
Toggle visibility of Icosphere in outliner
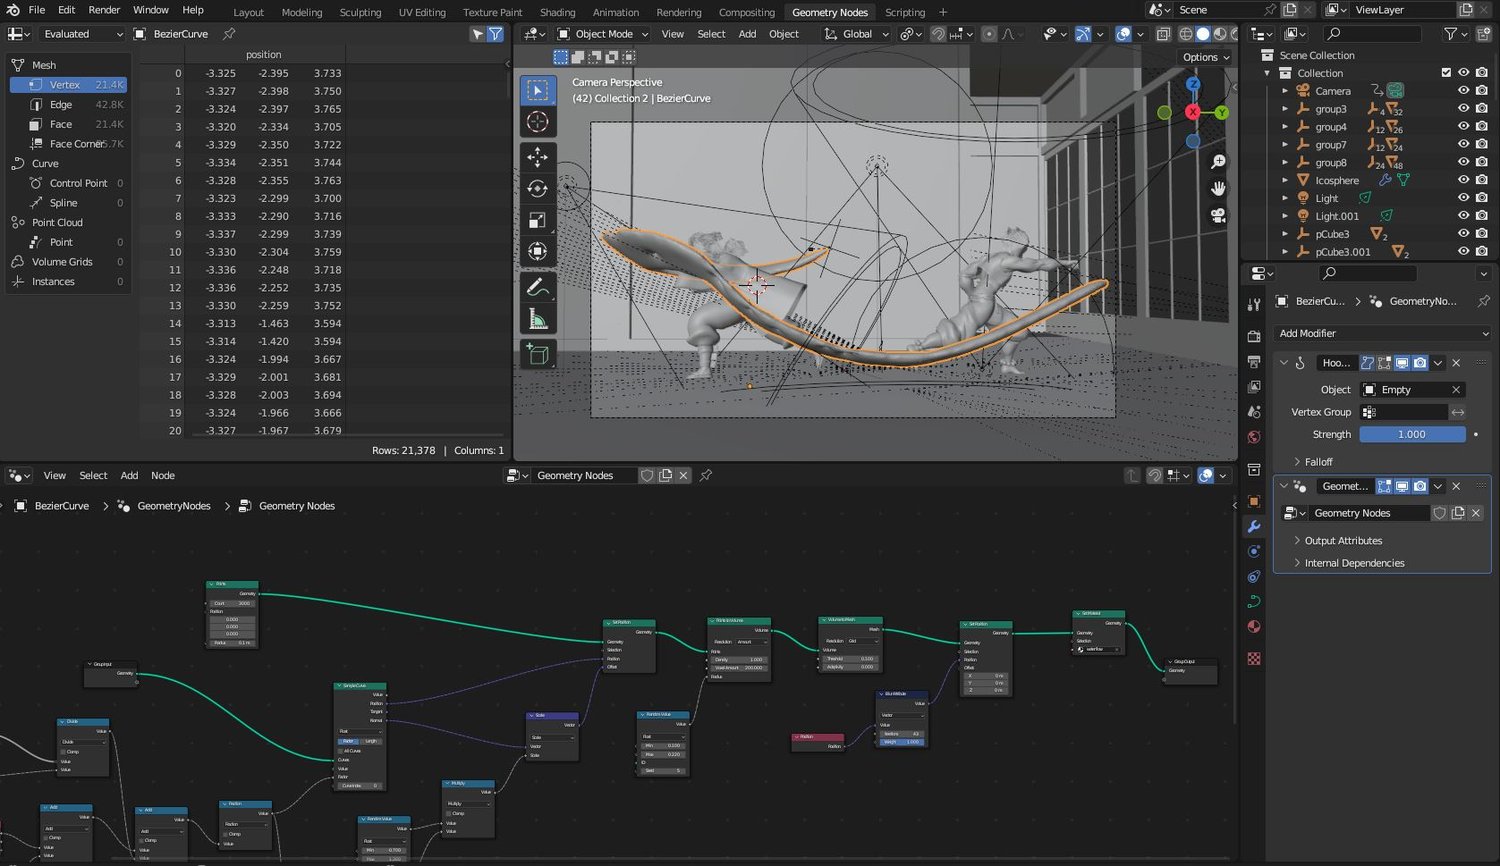[1464, 181]
